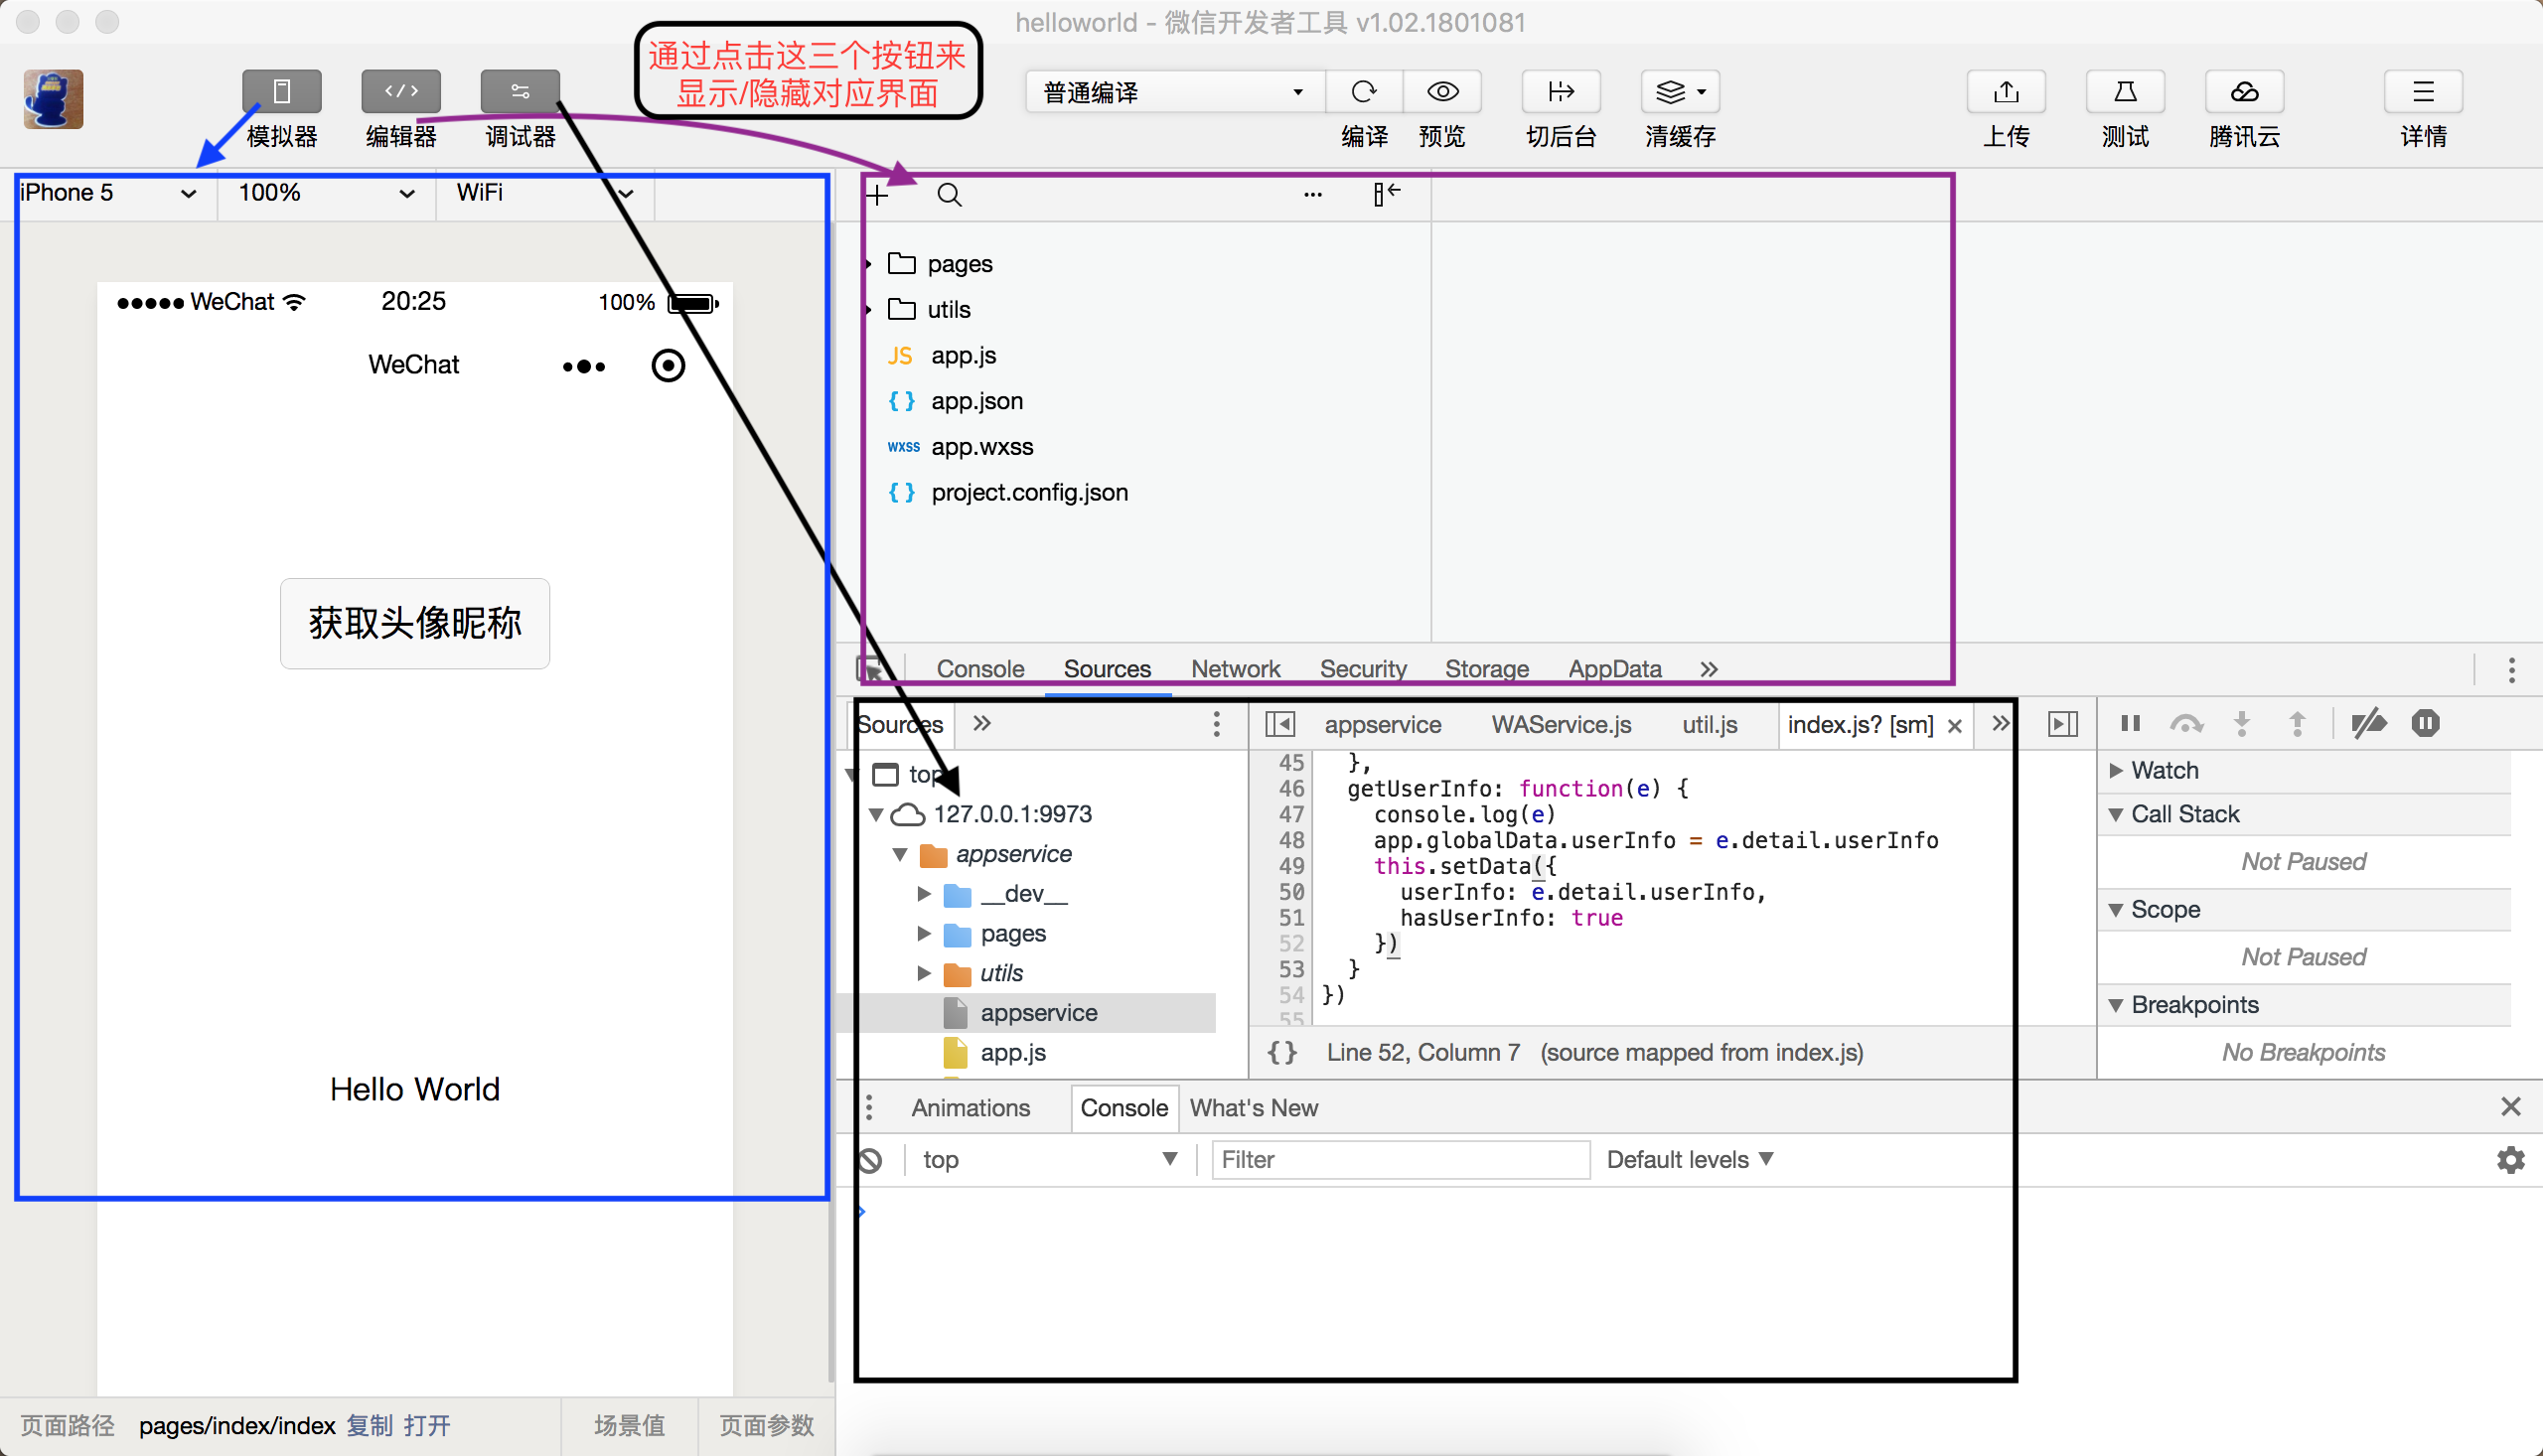The width and height of the screenshot is (2543, 1456).
Task: Click the step out icon
Action: (2298, 723)
